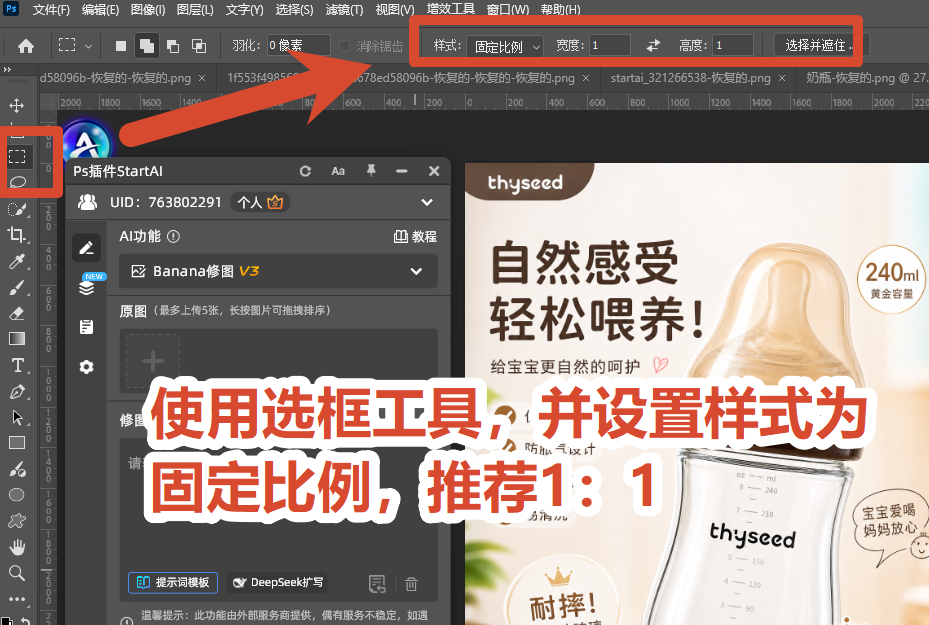This screenshot has height=625, width=929.
Task: Switch to 奶瓶-恢复的.png document tab
Action: click(865, 78)
